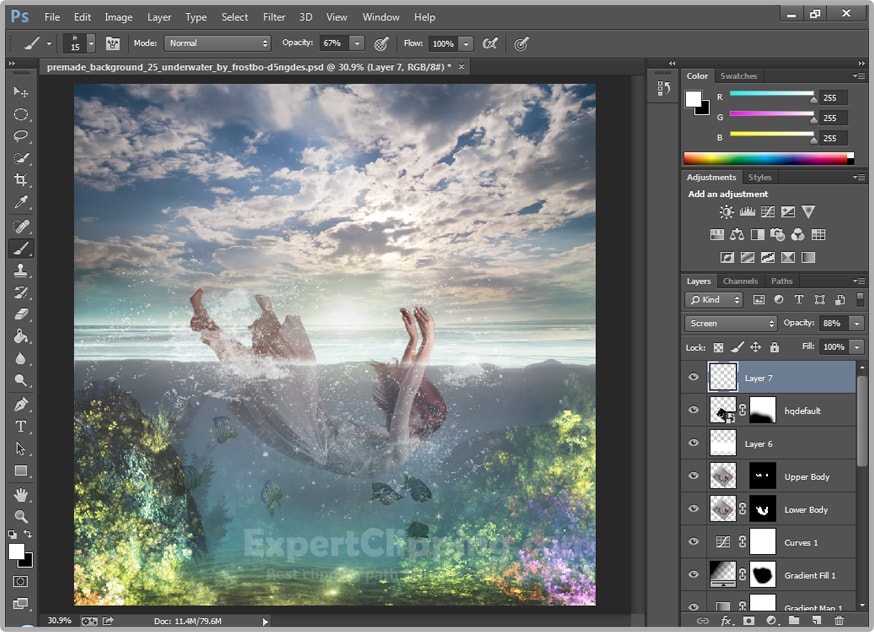Switch to the Channels tab
874x632 pixels.
[740, 281]
